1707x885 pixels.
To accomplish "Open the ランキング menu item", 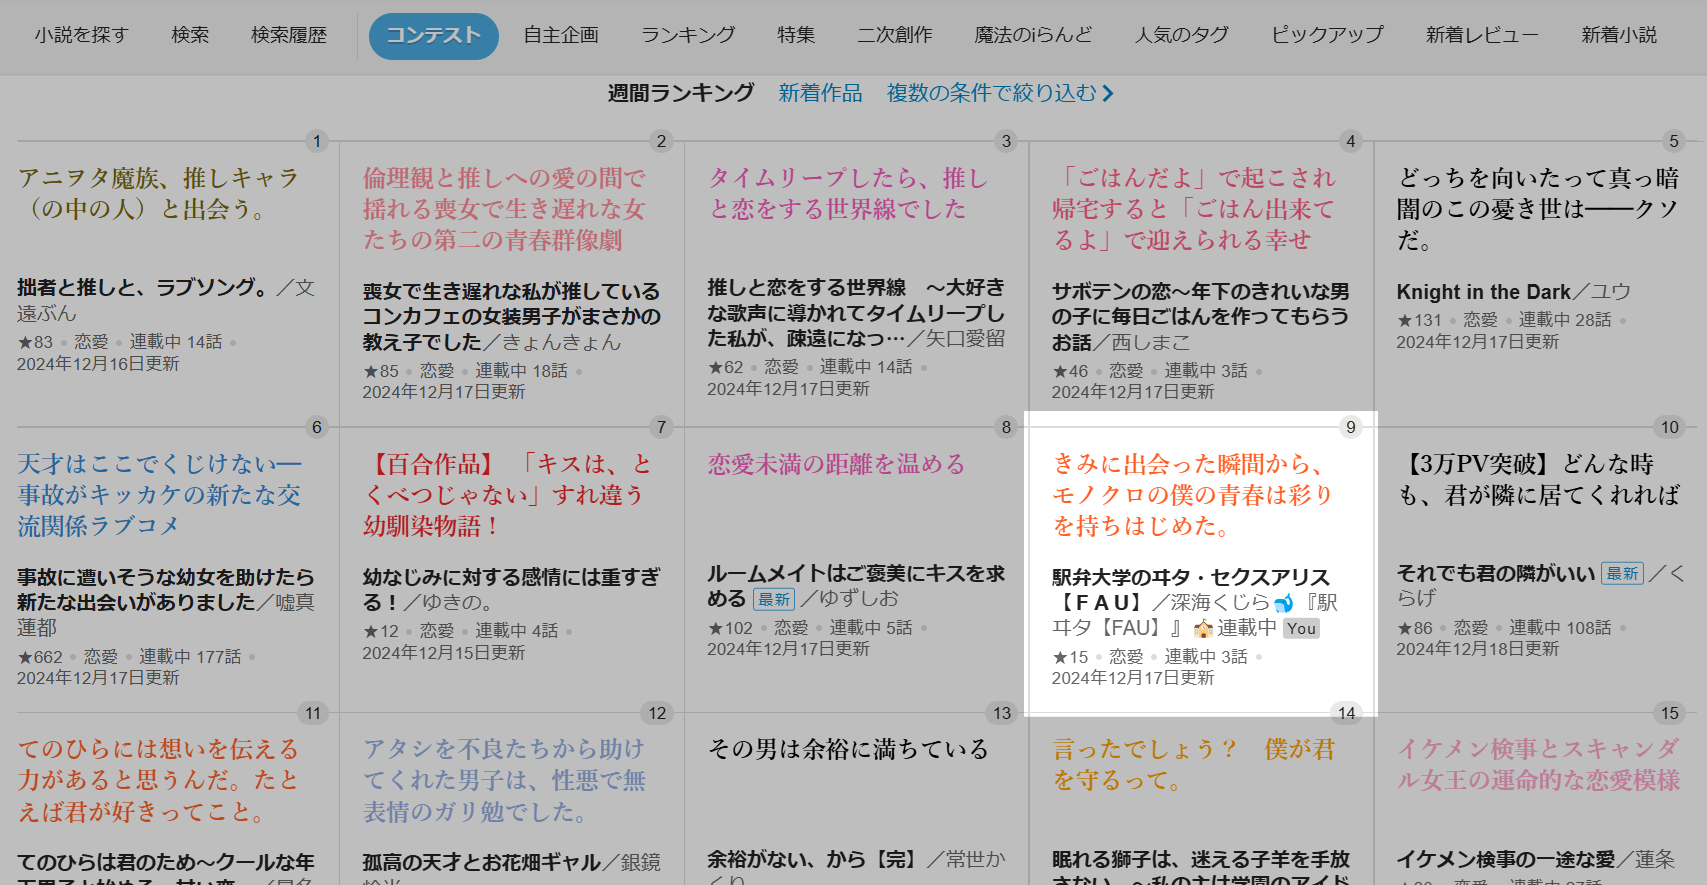I will coord(688,35).
